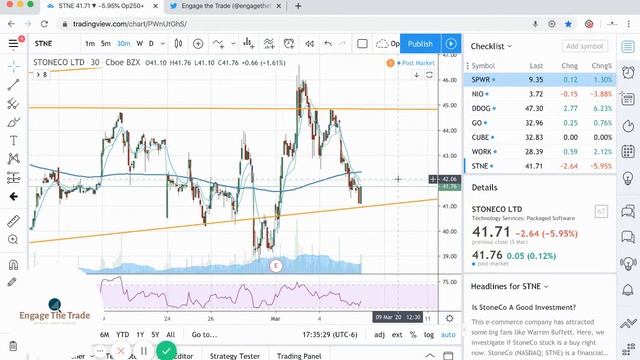Toggle the ext extended hours option
The width and height of the screenshot is (640, 360).
(x=397, y=335)
